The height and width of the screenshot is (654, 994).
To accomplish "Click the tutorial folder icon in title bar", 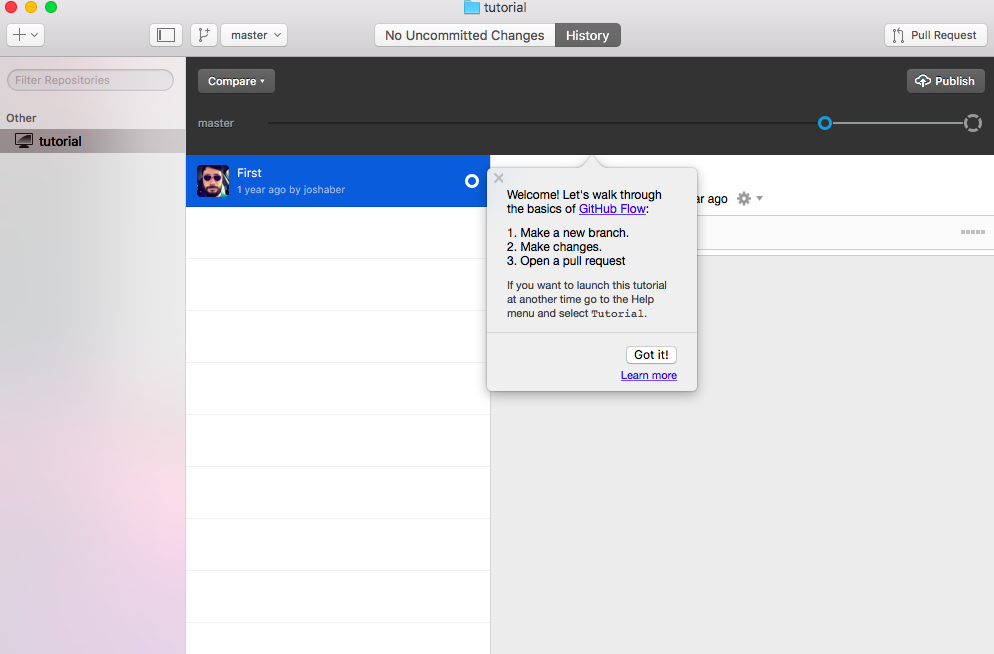I will click(472, 8).
